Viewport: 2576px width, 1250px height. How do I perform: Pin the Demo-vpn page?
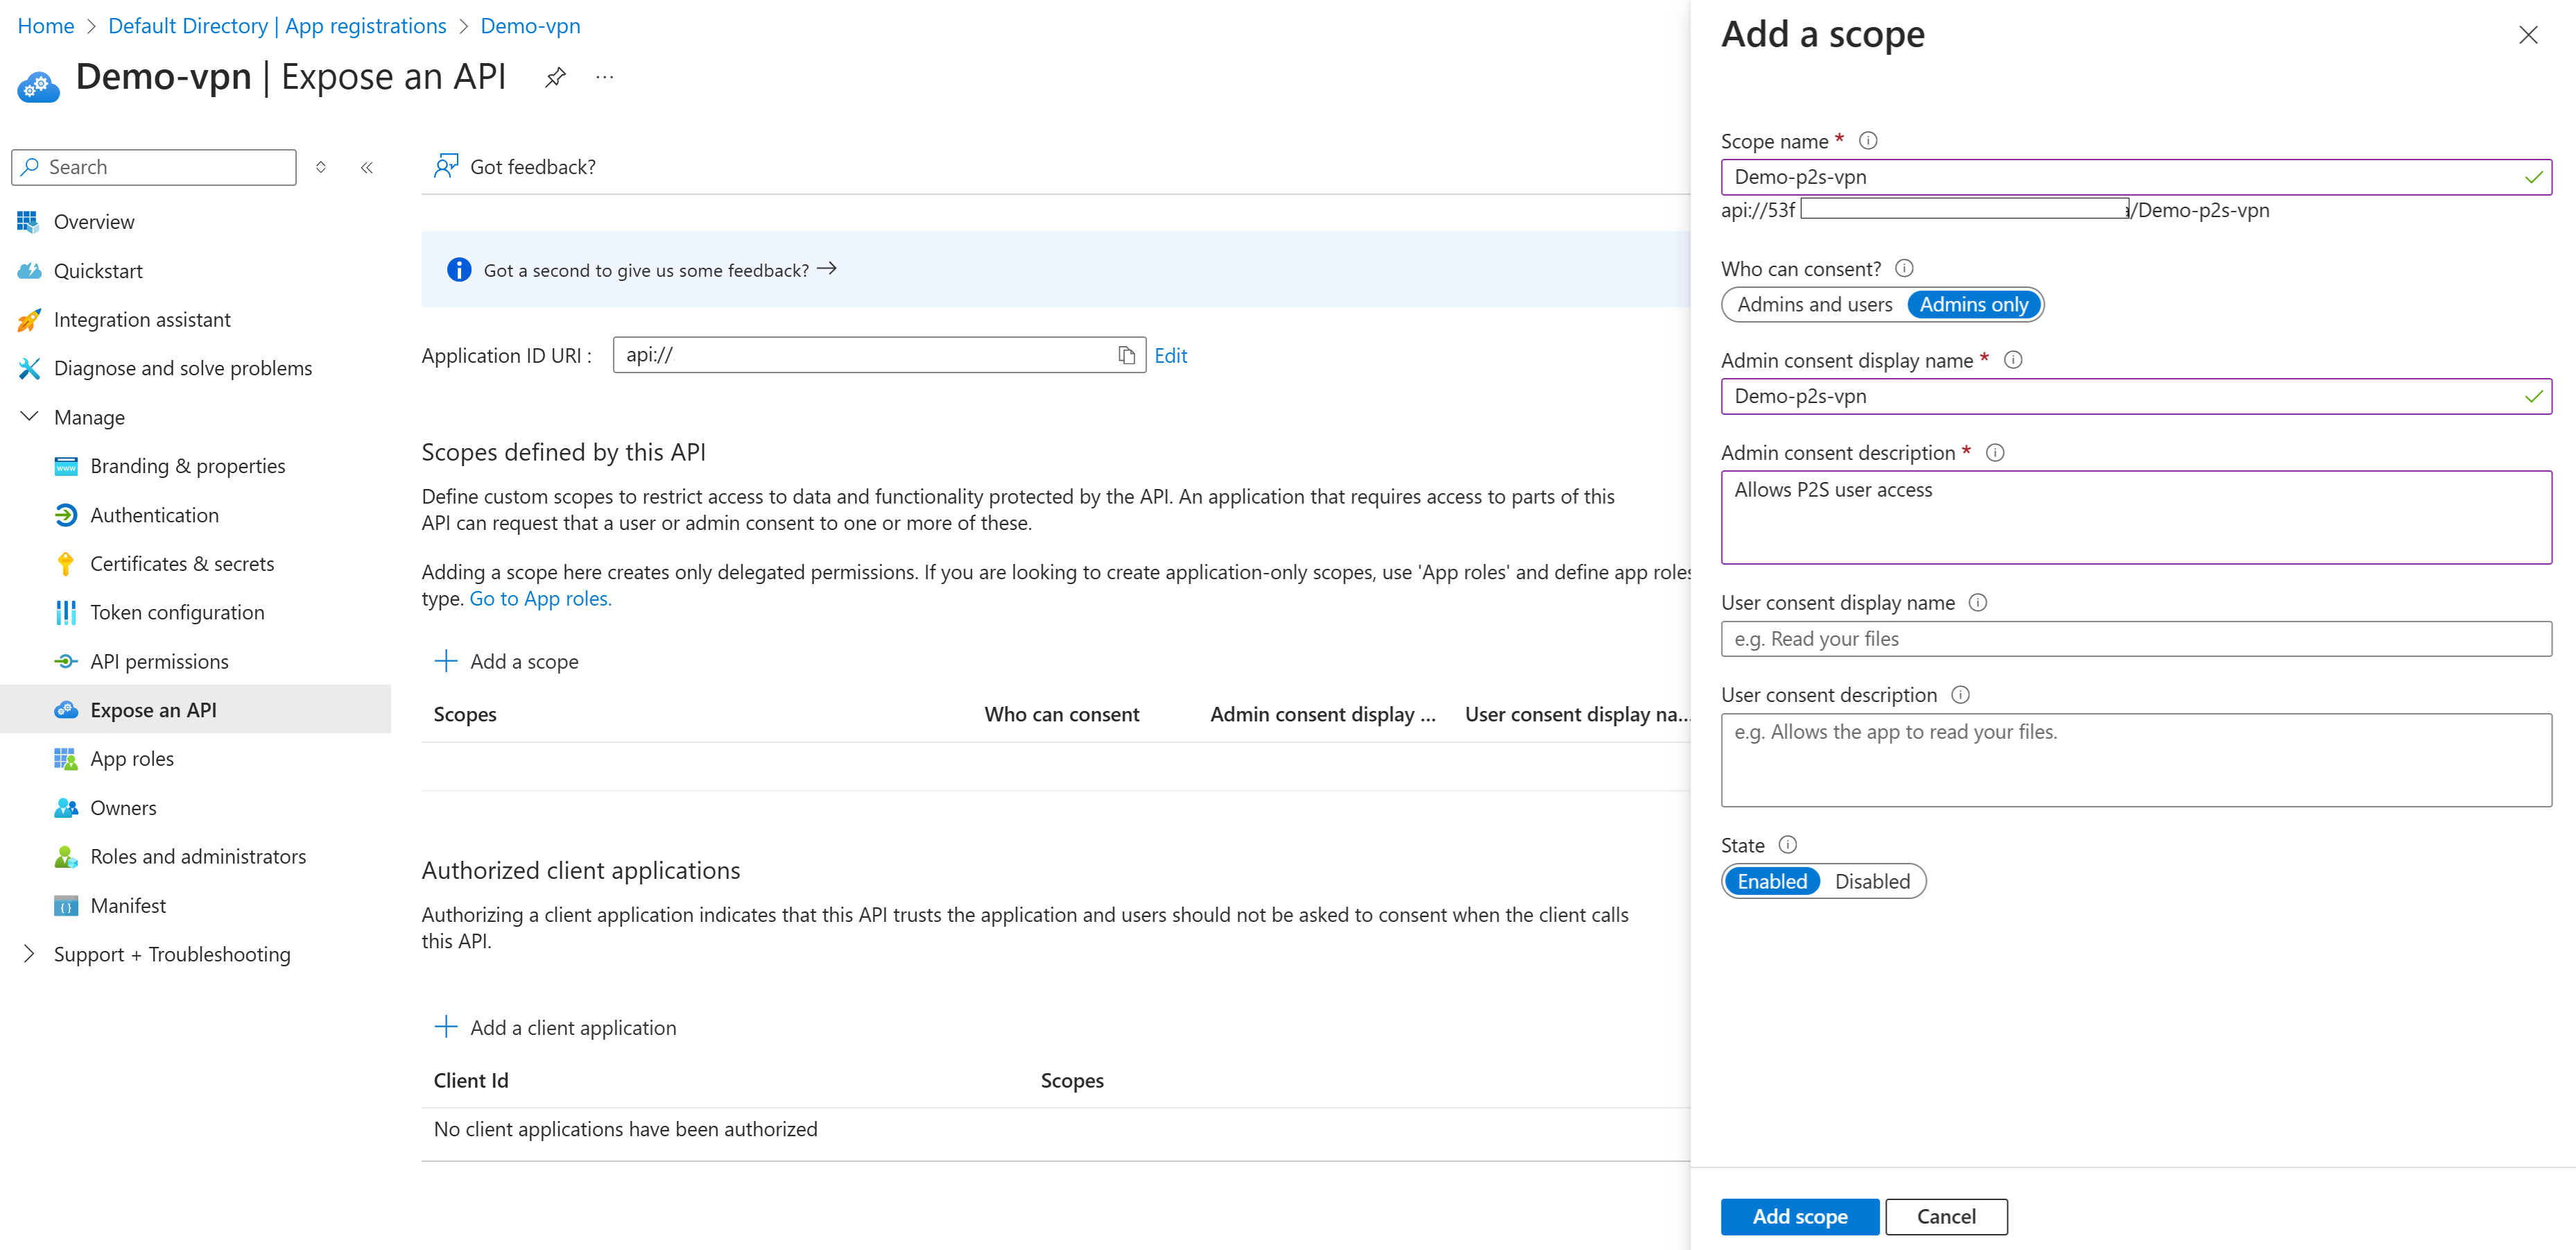(x=555, y=77)
